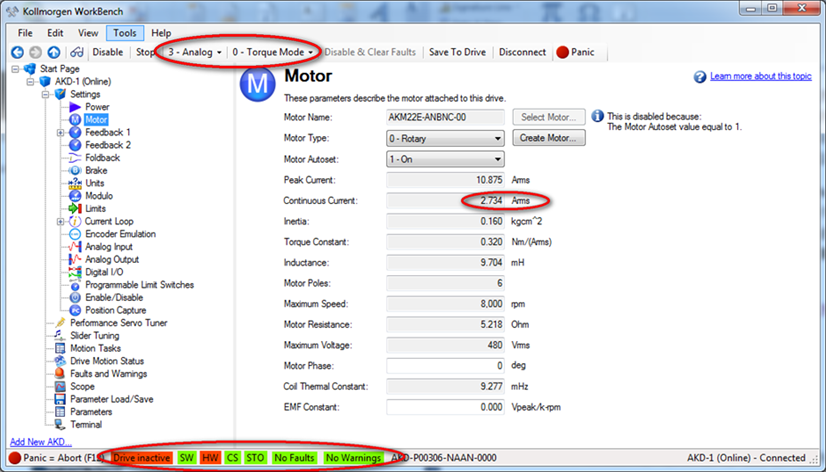Click the No Faults status indicator

click(294, 458)
